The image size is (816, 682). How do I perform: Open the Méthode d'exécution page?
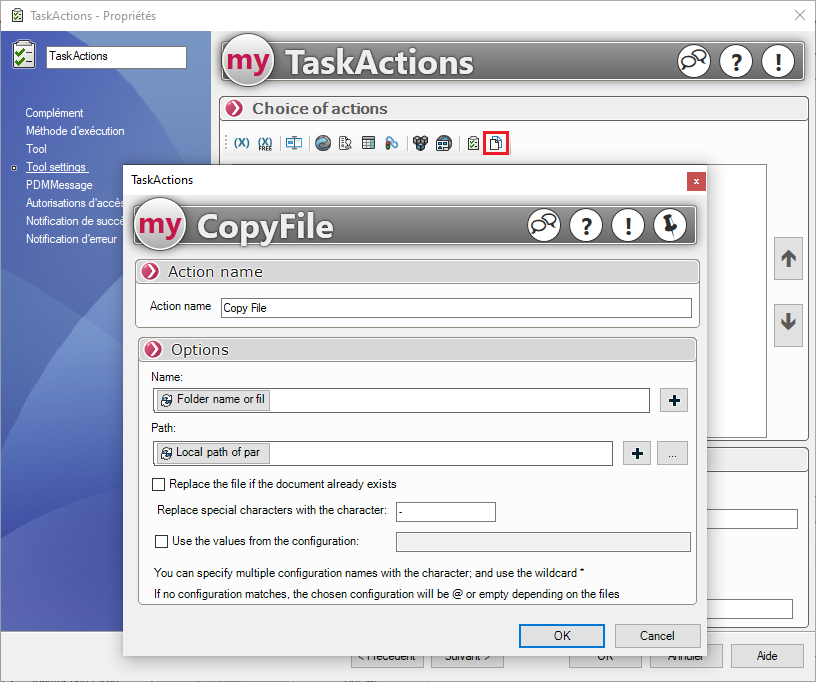pyautogui.click(x=75, y=131)
